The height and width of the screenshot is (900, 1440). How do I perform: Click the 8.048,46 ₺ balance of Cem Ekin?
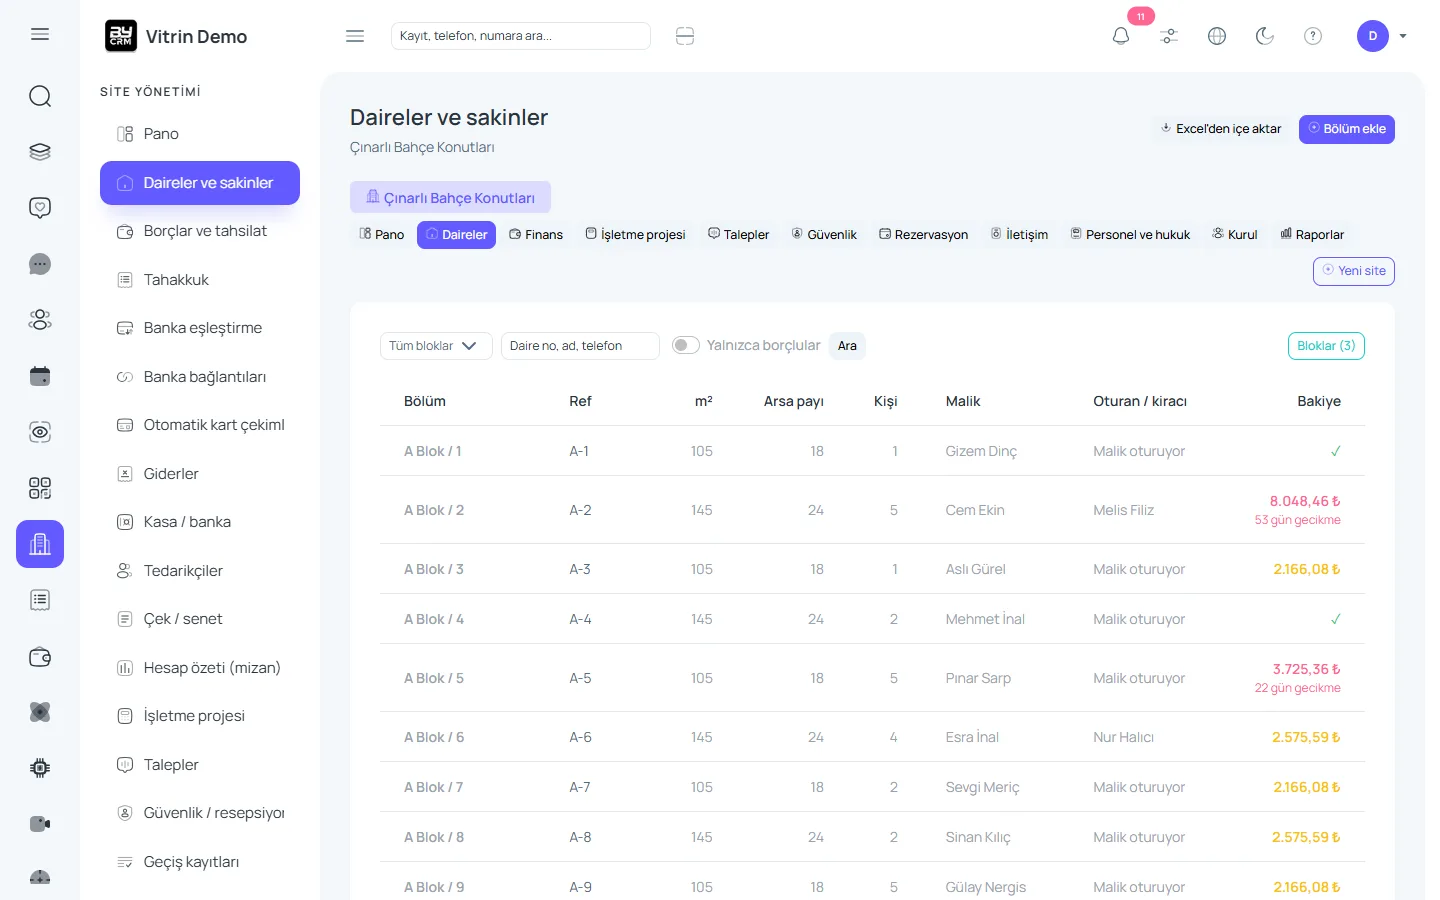tap(1305, 501)
